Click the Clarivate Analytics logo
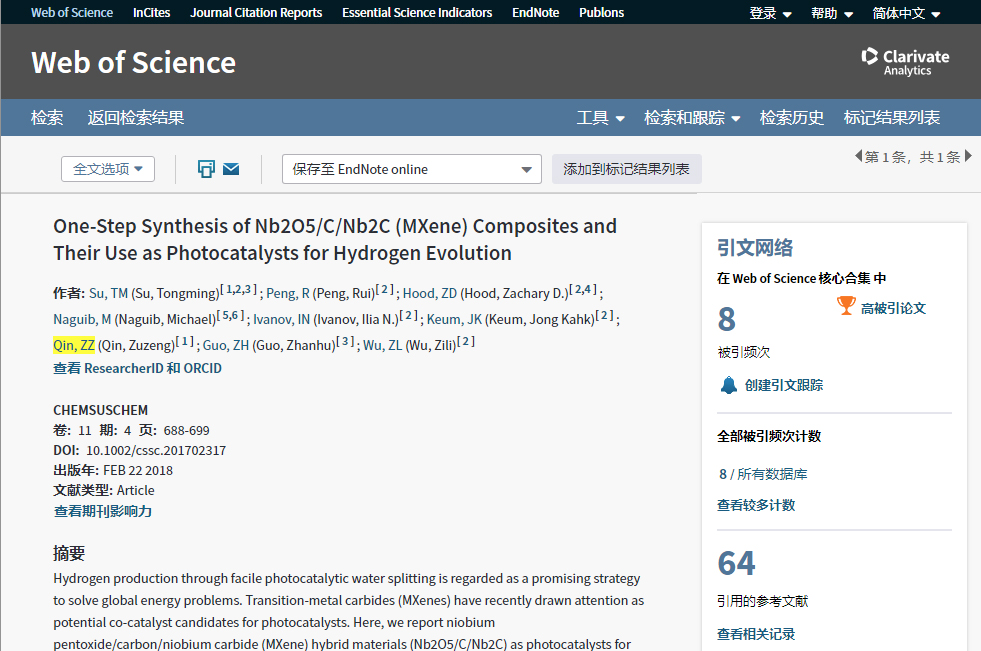The height and width of the screenshot is (651, 981). (905, 61)
